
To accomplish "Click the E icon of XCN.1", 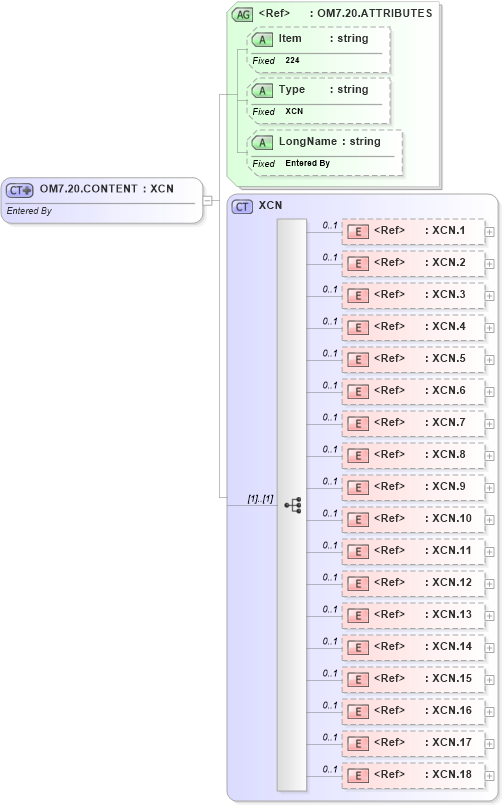I will 358,232.
